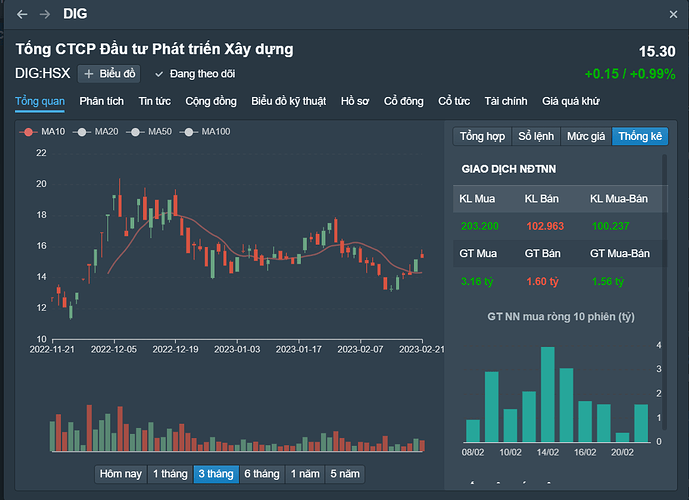The image size is (689, 500).
Task: Set chart range to 6 tháng
Action: pos(261,474)
